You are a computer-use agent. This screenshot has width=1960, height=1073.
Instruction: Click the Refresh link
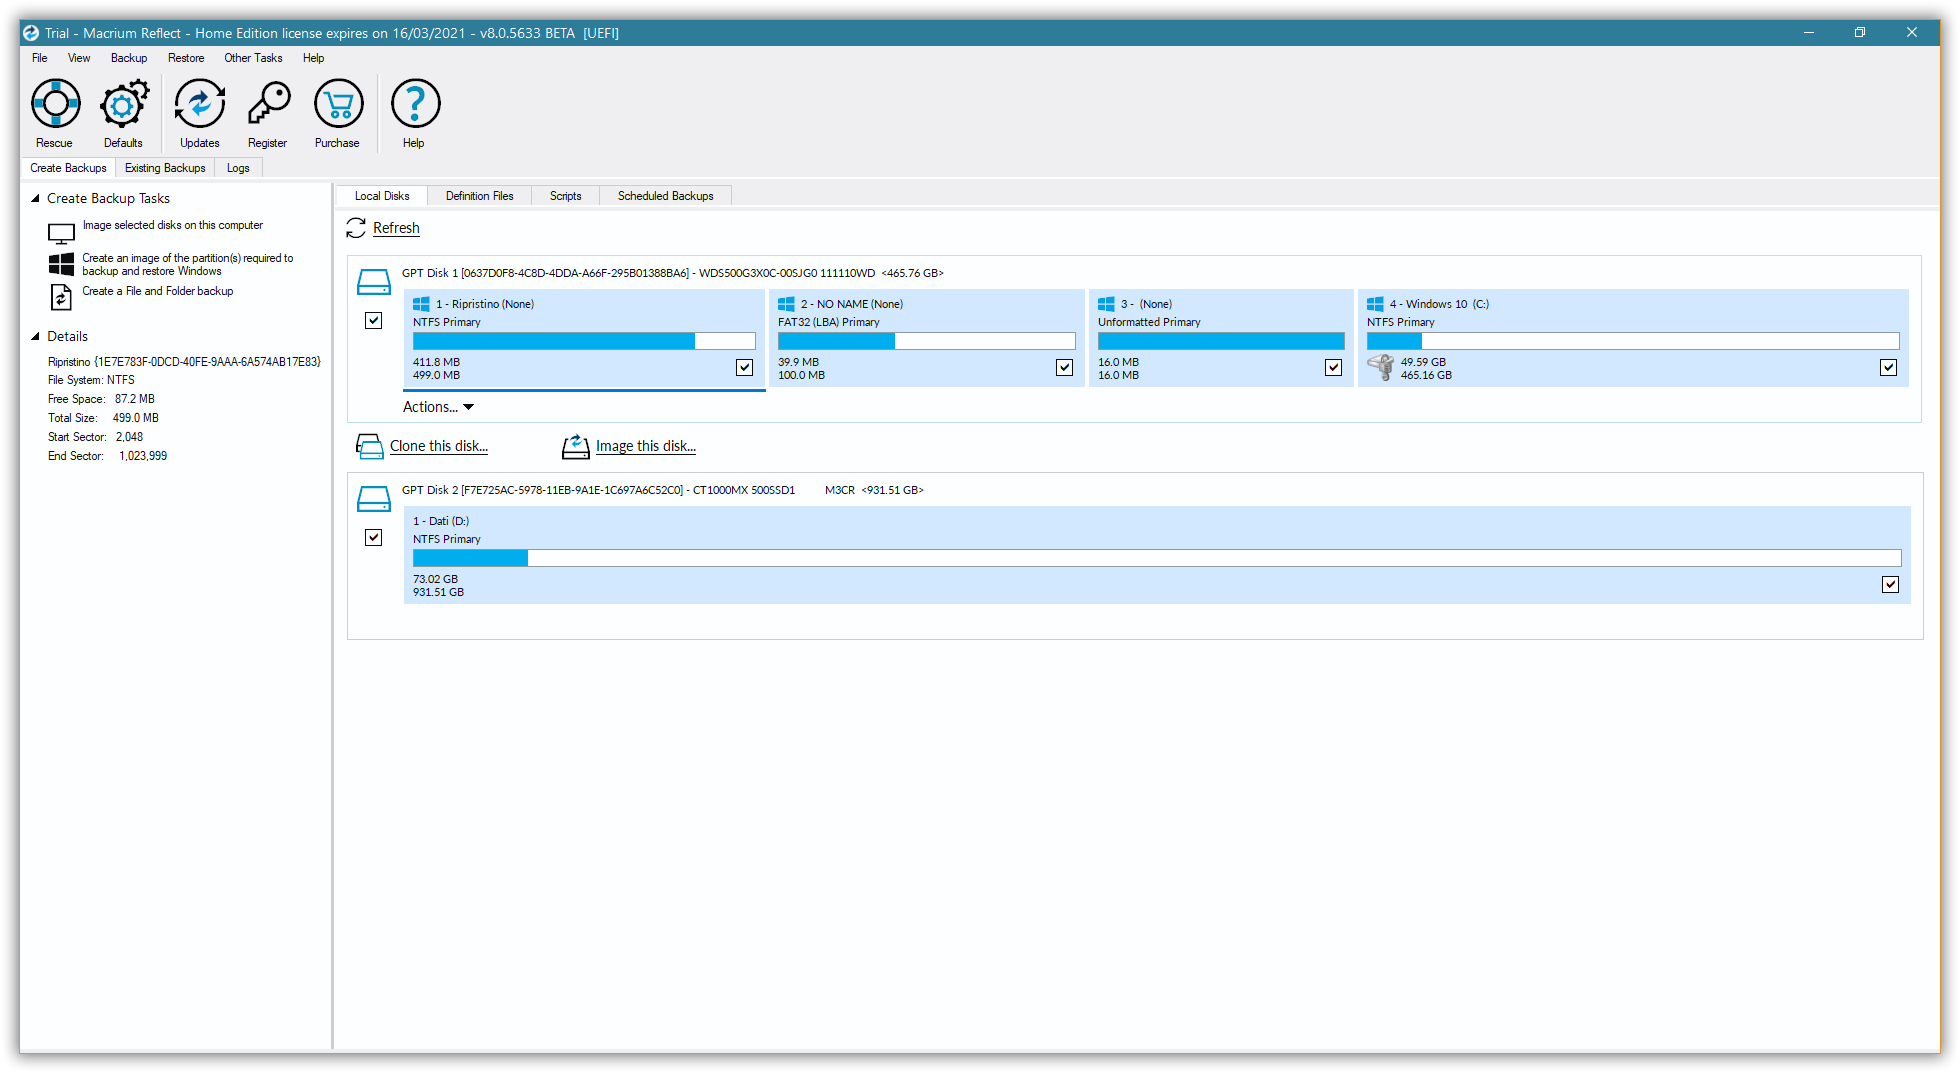396,228
